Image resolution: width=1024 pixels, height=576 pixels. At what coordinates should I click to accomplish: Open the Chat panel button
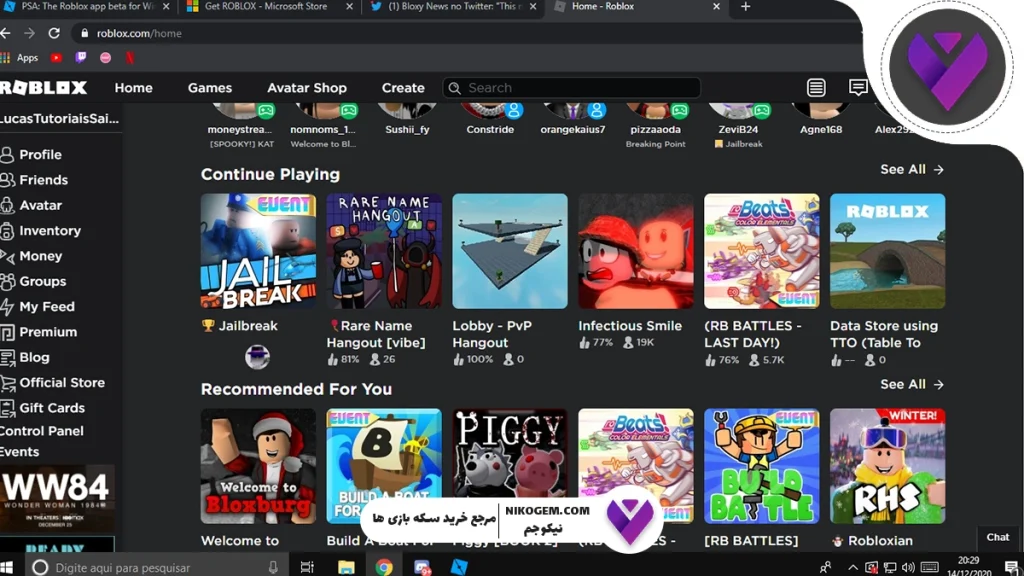point(997,537)
